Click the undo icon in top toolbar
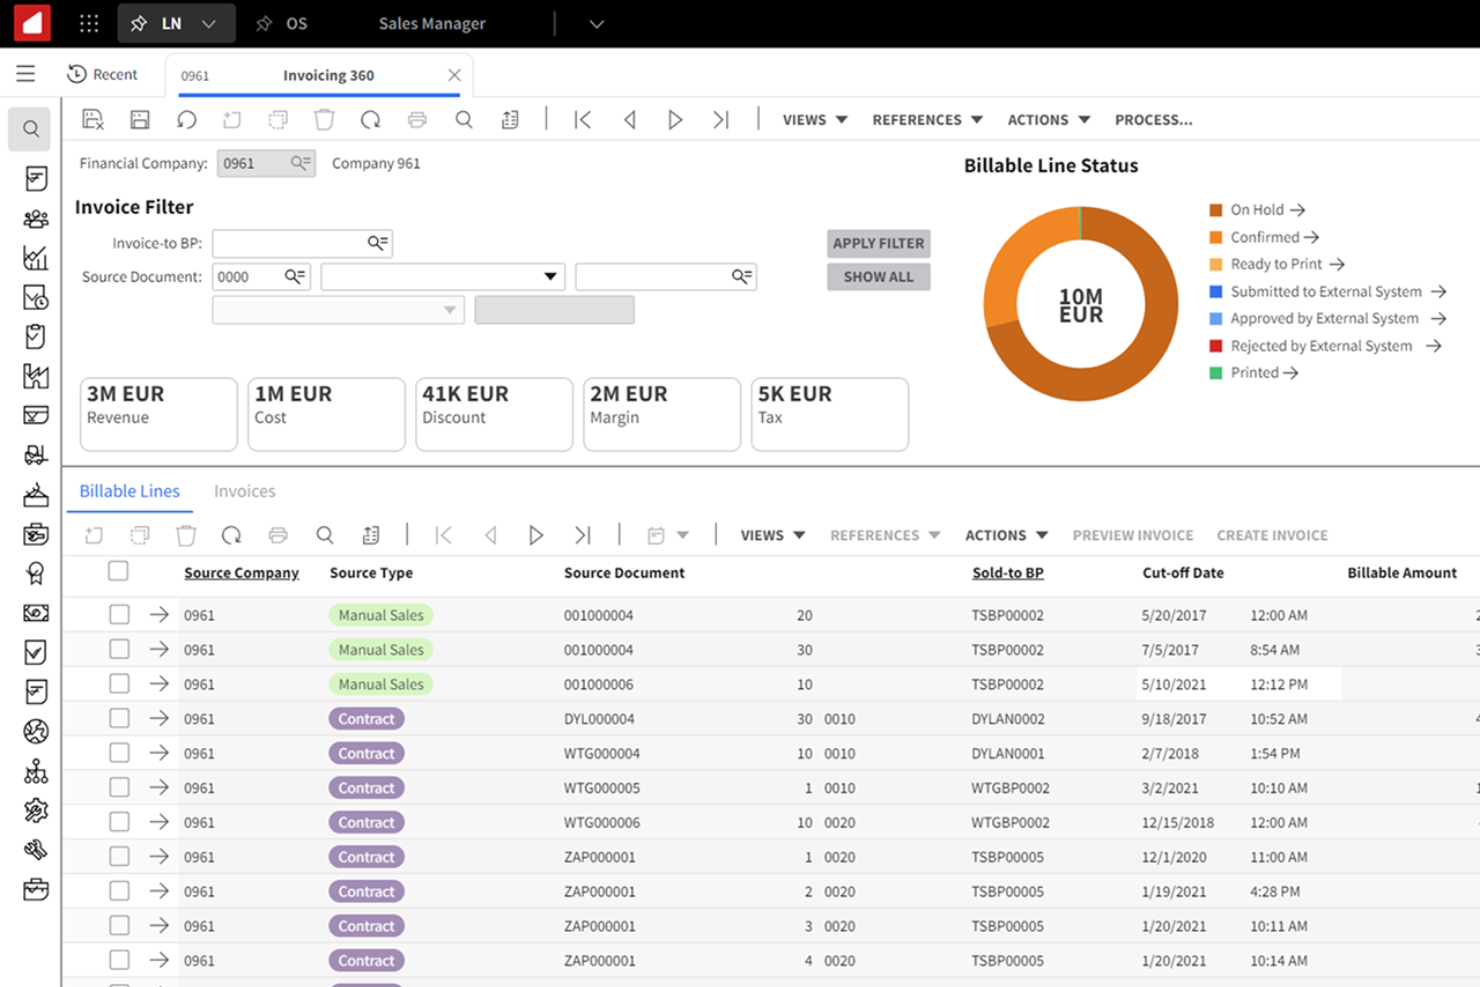Image resolution: width=1480 pixels, height=987 pixels. pos(186,120)
